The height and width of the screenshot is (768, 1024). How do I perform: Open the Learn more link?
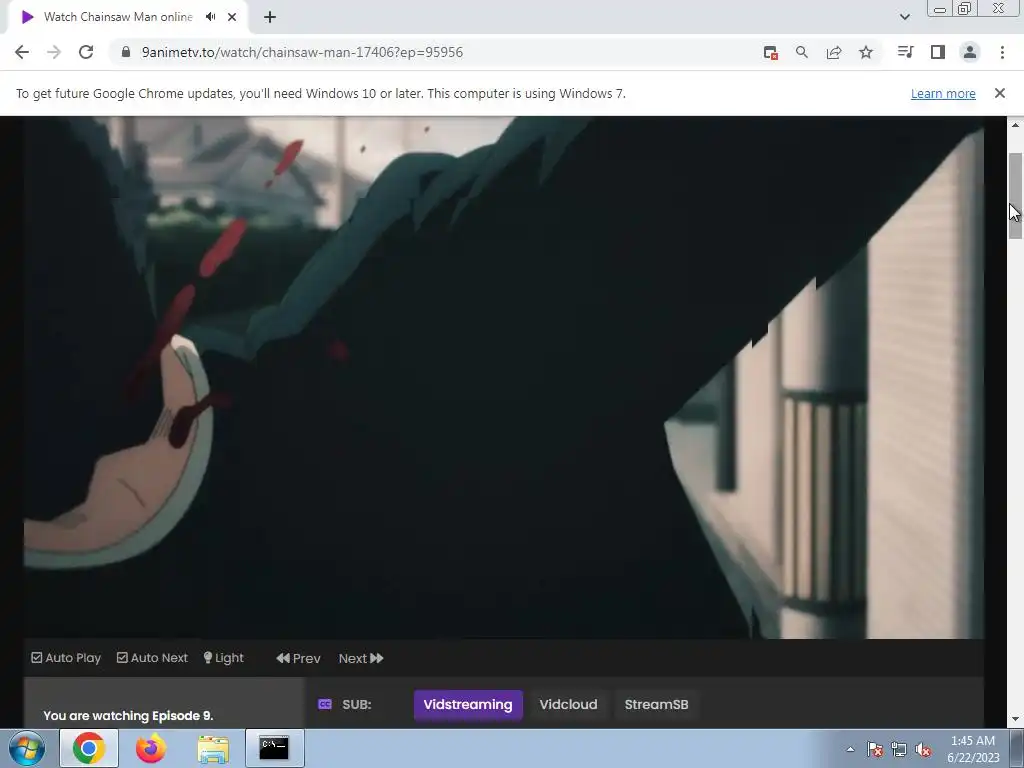tap(943, 93)
